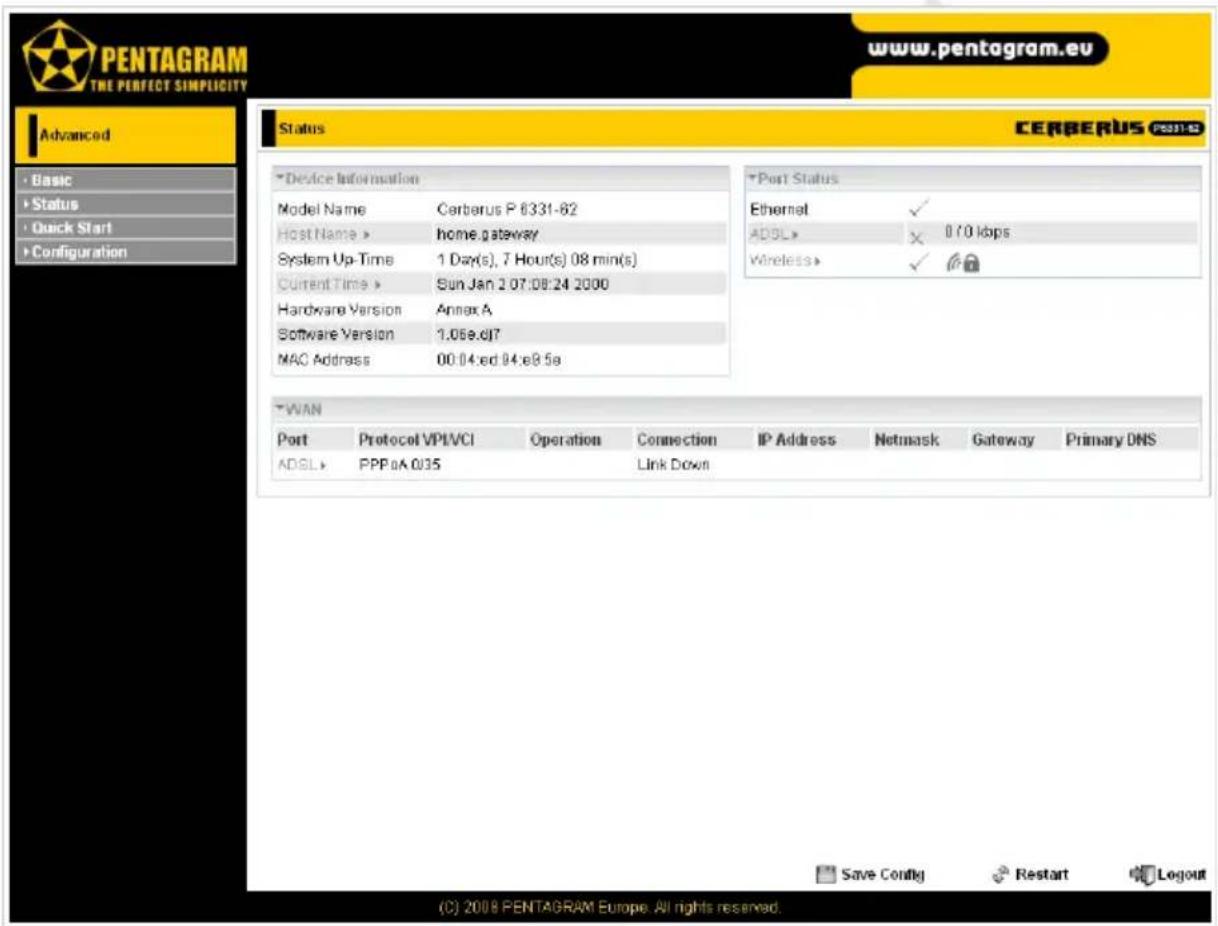Image resolution: width=1218 pixels, height=926 pixels.
Task: Click the Port column header
Action: [x=291, y=440]
